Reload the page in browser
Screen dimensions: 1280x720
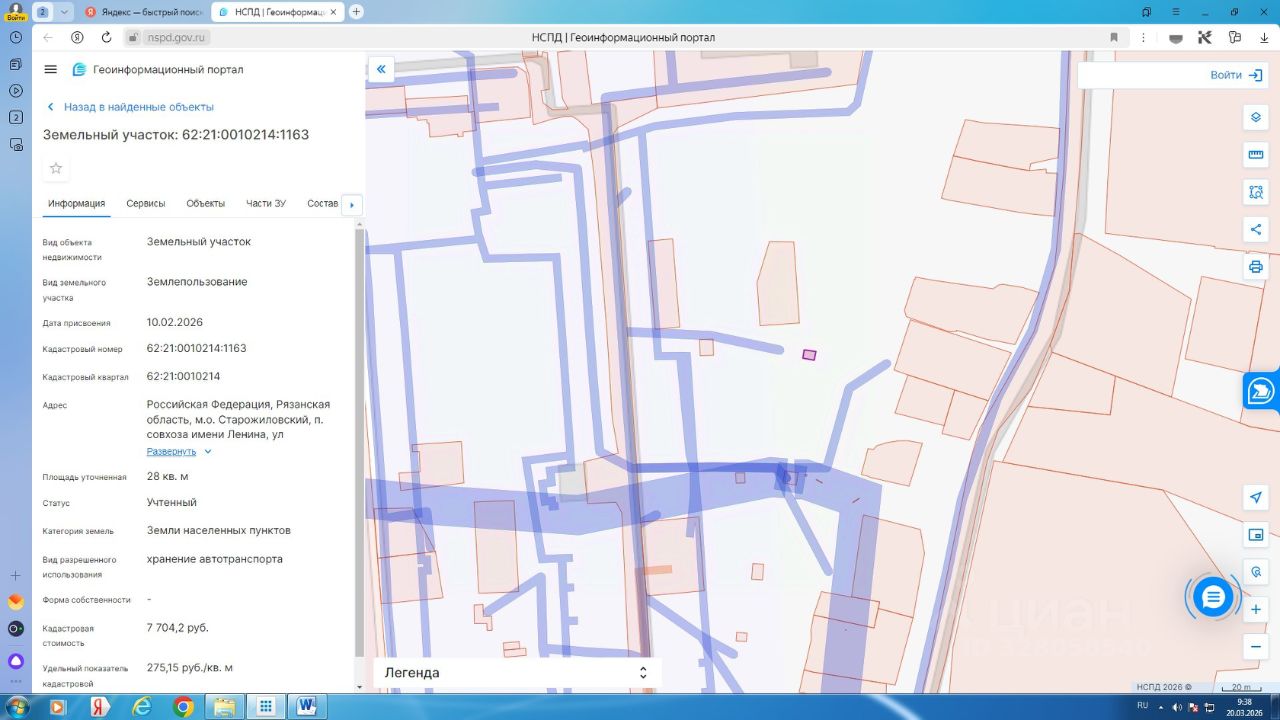pyautogui.click(x=106, y=38)
